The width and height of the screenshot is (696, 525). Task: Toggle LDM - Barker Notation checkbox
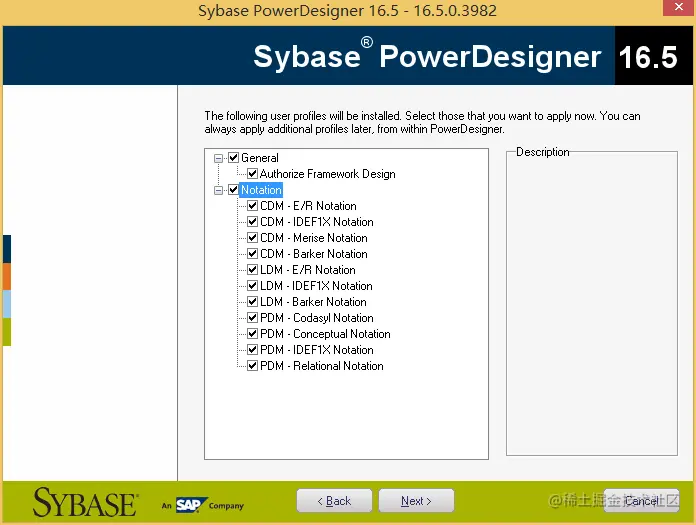(x=253, y=301)
